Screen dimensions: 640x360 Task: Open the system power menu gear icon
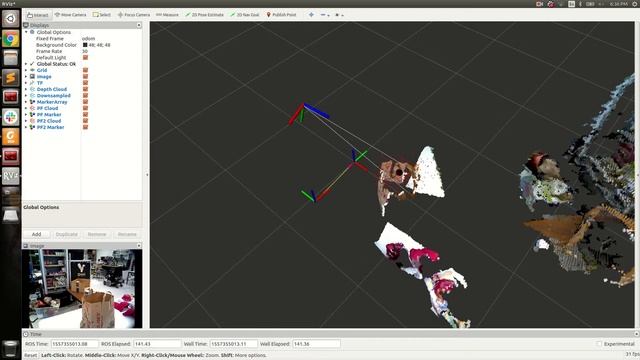point(635,4)
